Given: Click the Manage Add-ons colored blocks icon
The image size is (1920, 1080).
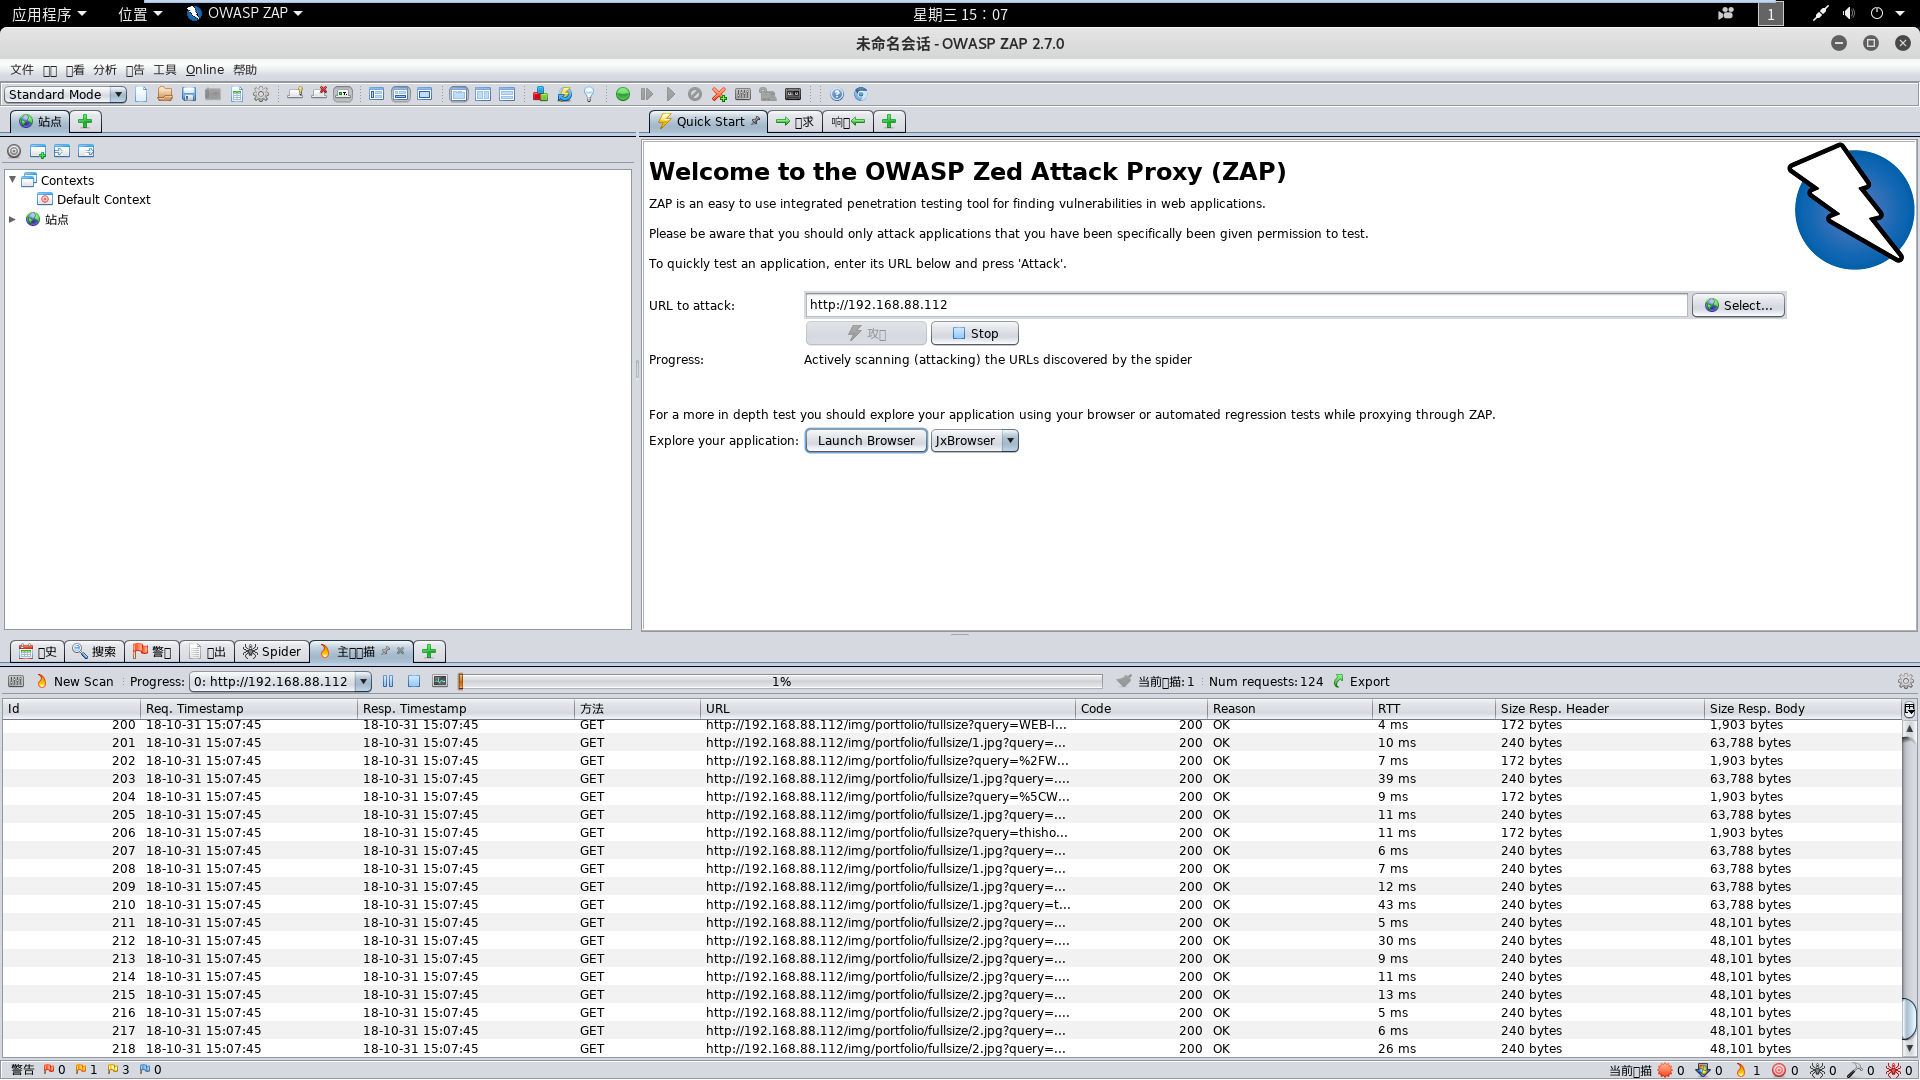Looking at the screenshot, I should click(540, 94).
